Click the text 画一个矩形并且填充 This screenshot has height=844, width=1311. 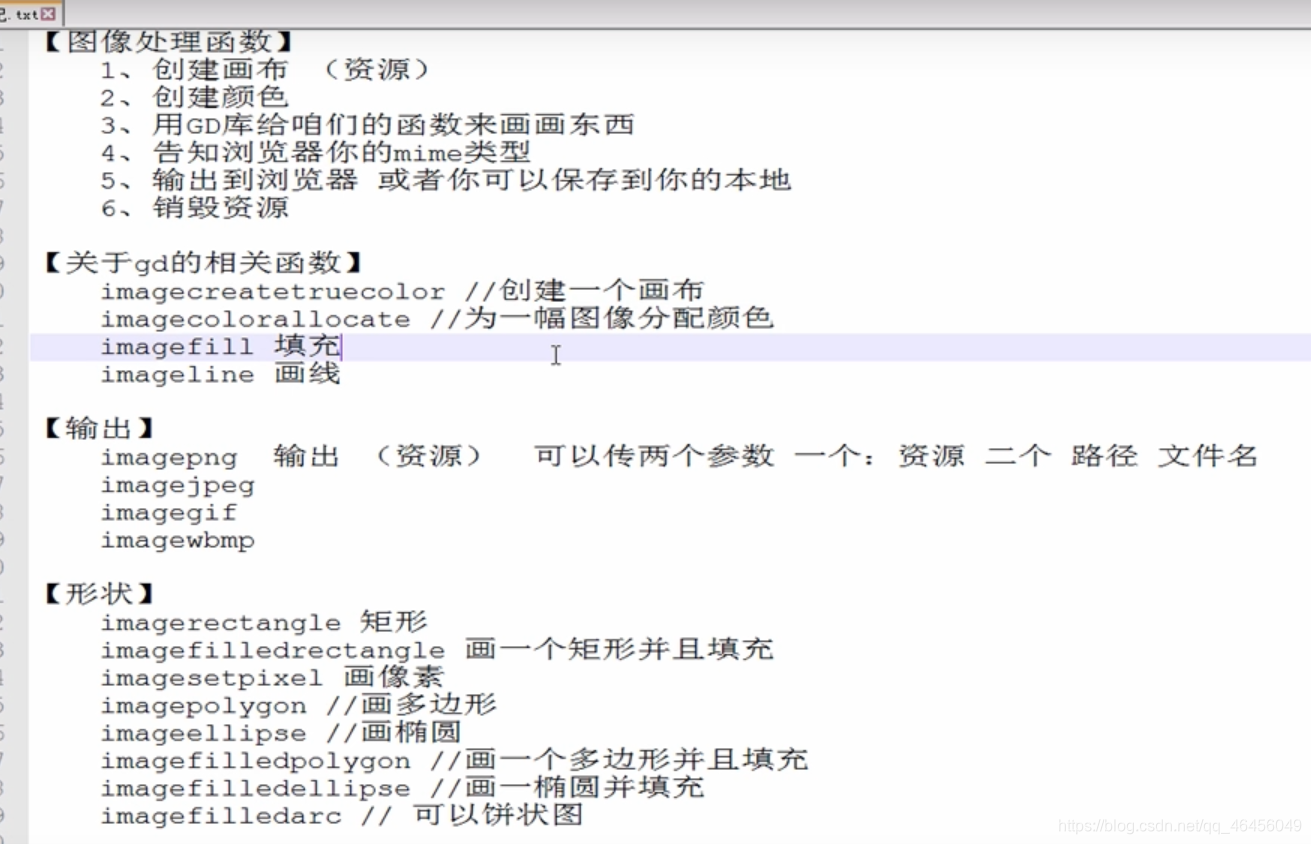619,649
